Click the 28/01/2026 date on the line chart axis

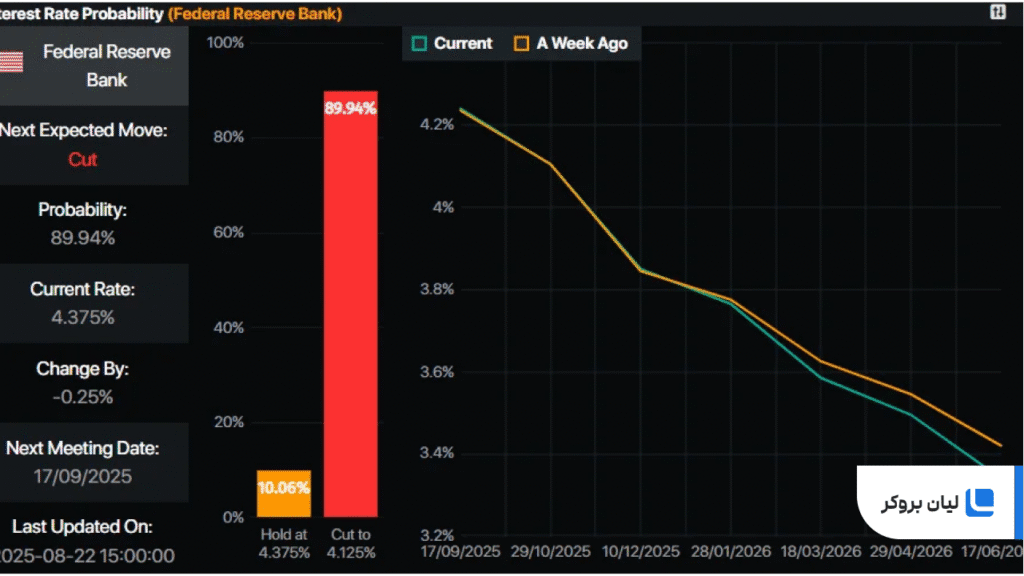click(731, 552)
